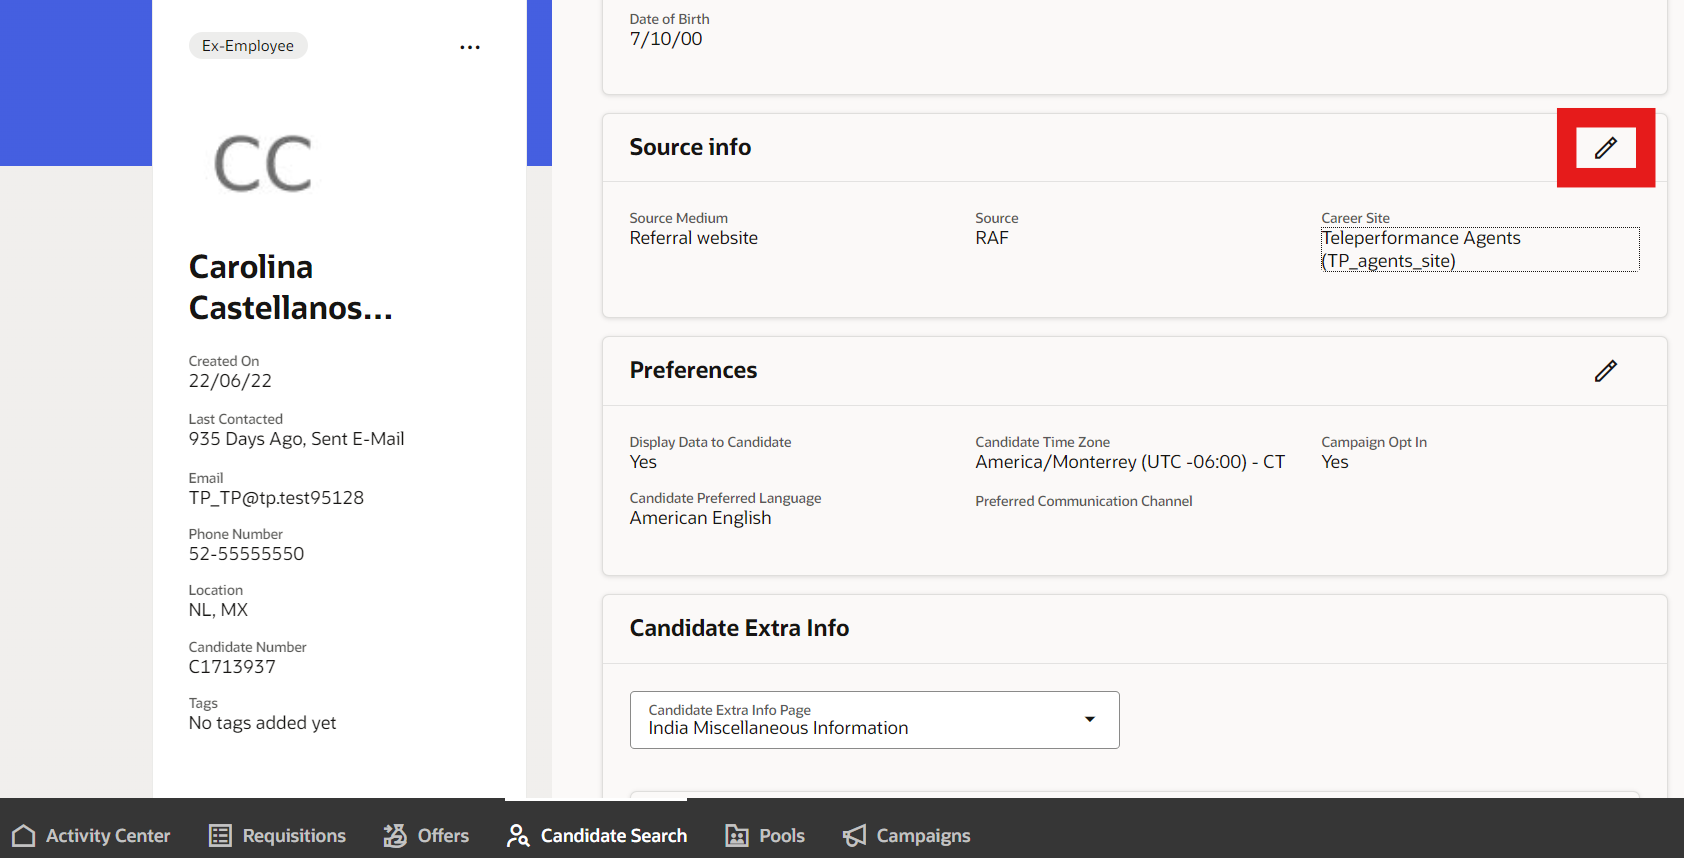Viewport: 1684px width, 858px height.
Task: Expand the Candidate Extra Info Page dropdown
Action: (875, 720)
